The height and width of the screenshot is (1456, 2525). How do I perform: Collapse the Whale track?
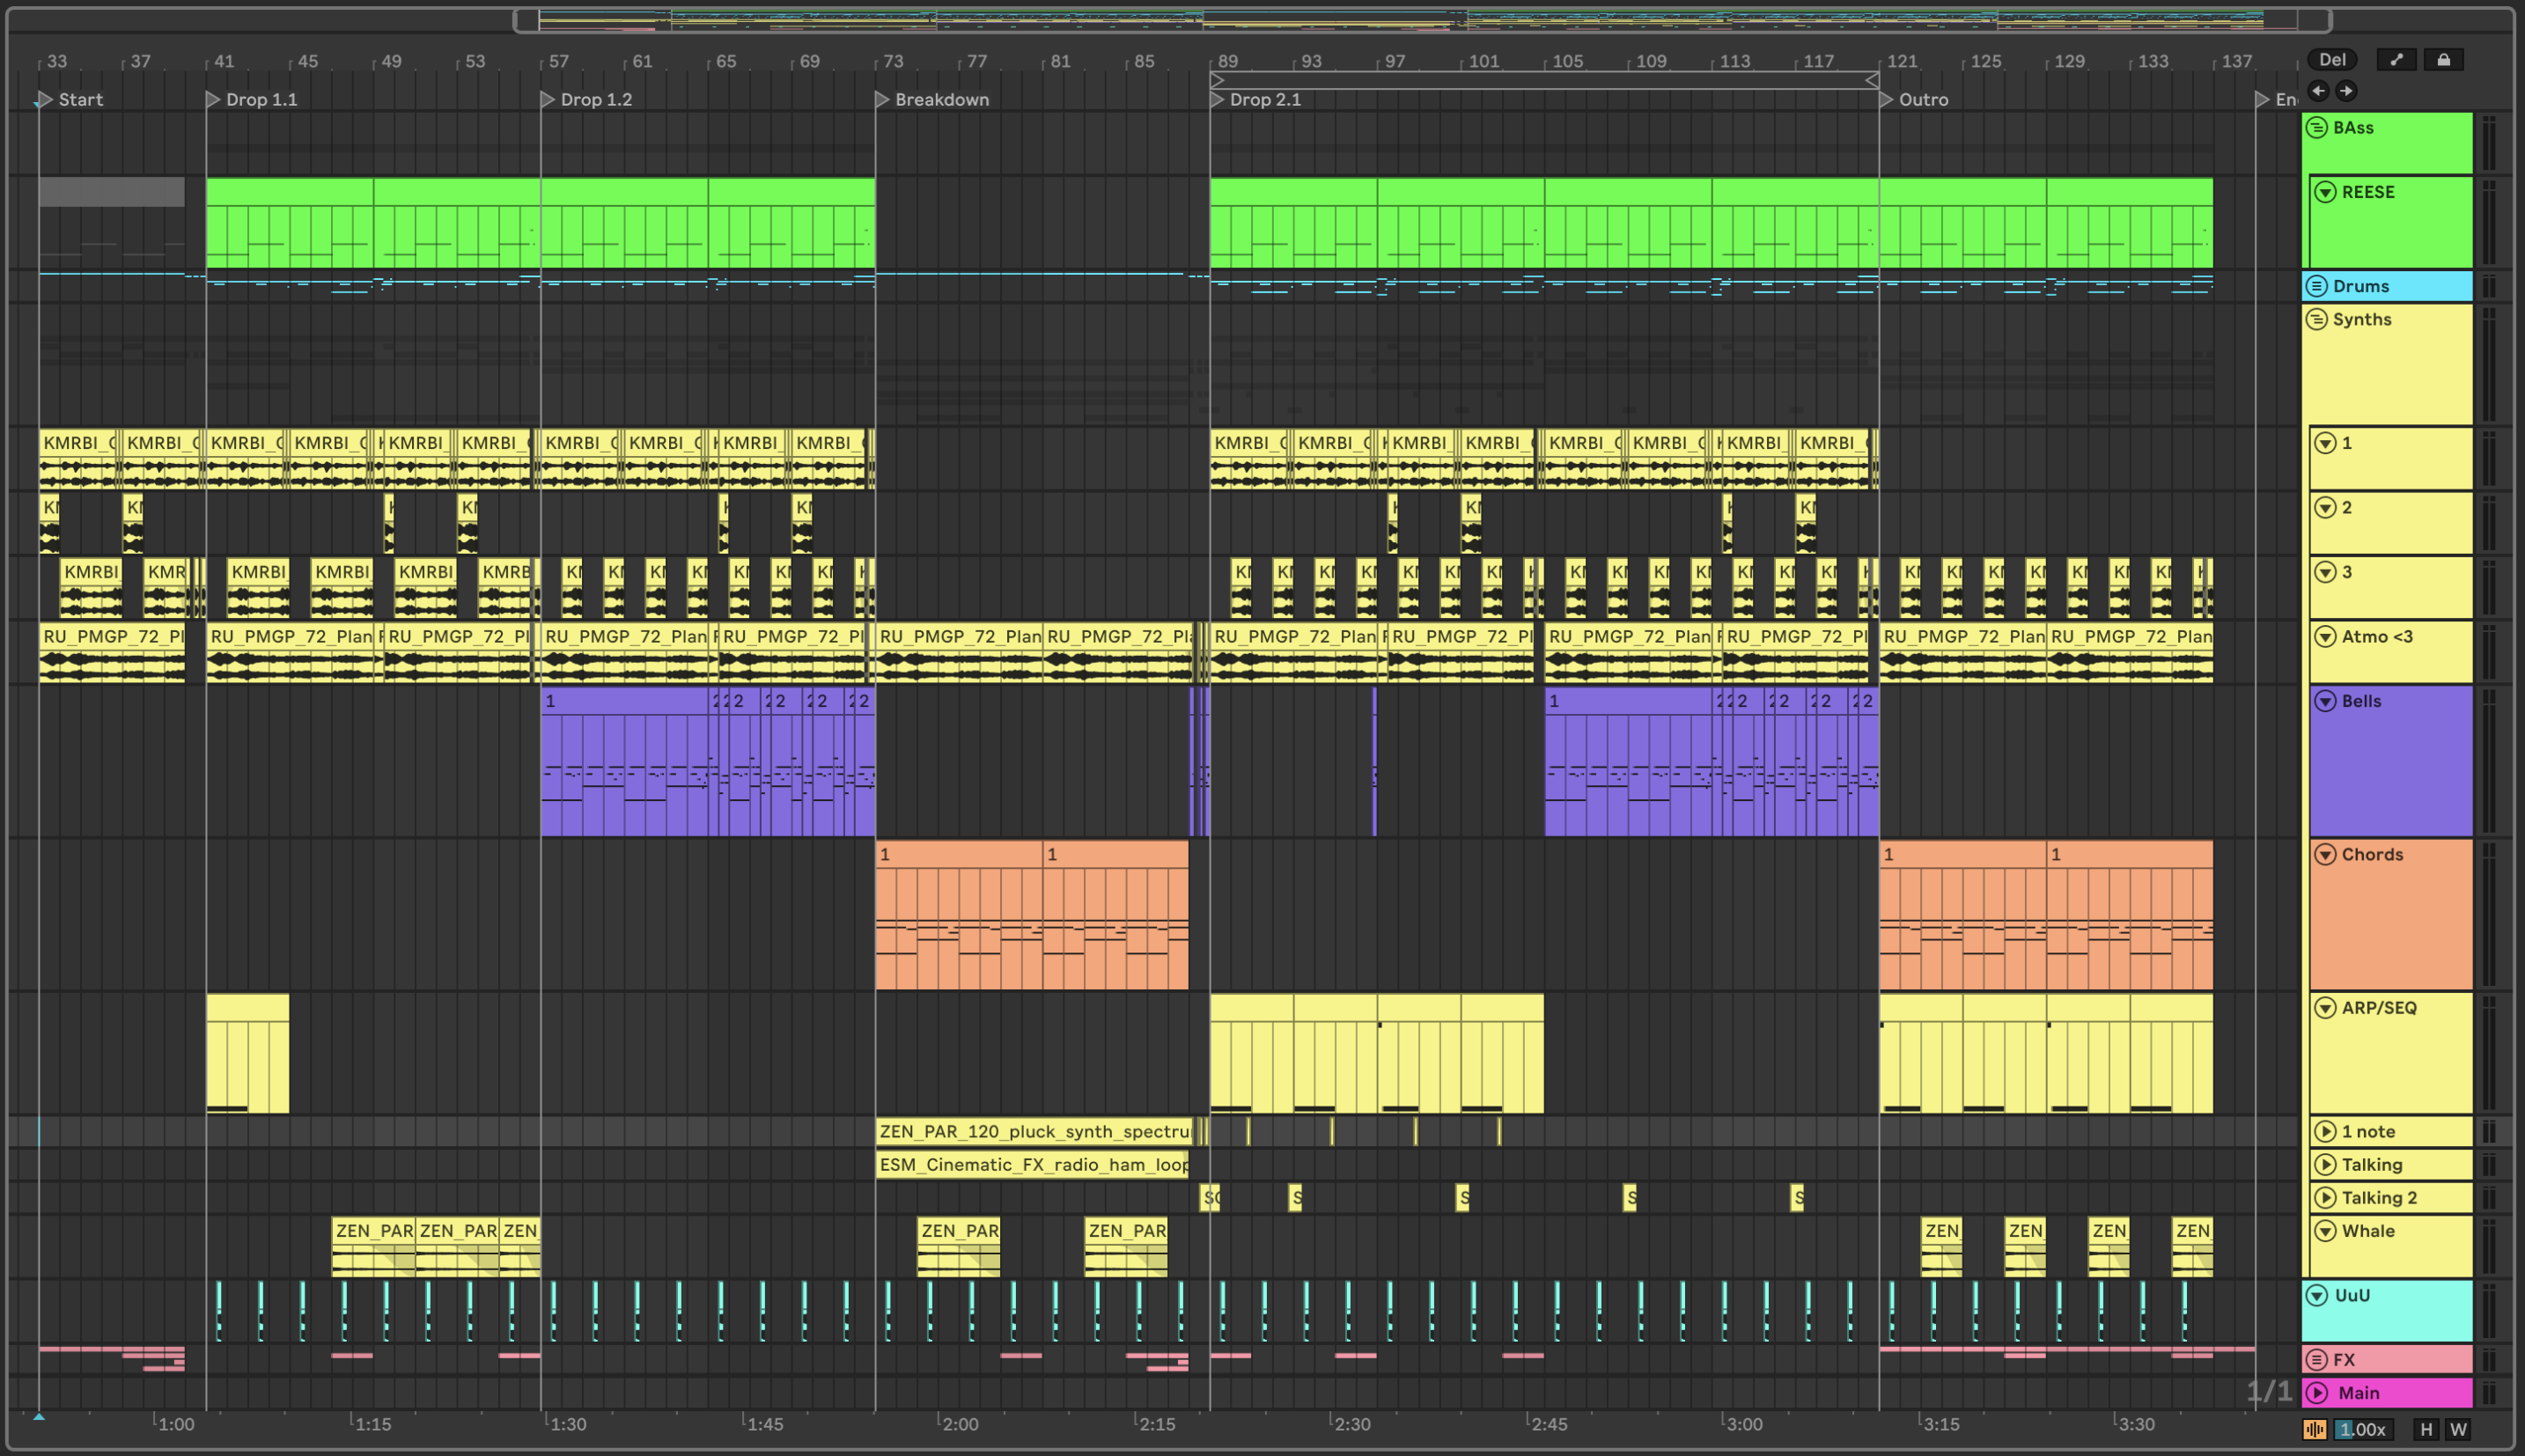coord(2326,1231)
